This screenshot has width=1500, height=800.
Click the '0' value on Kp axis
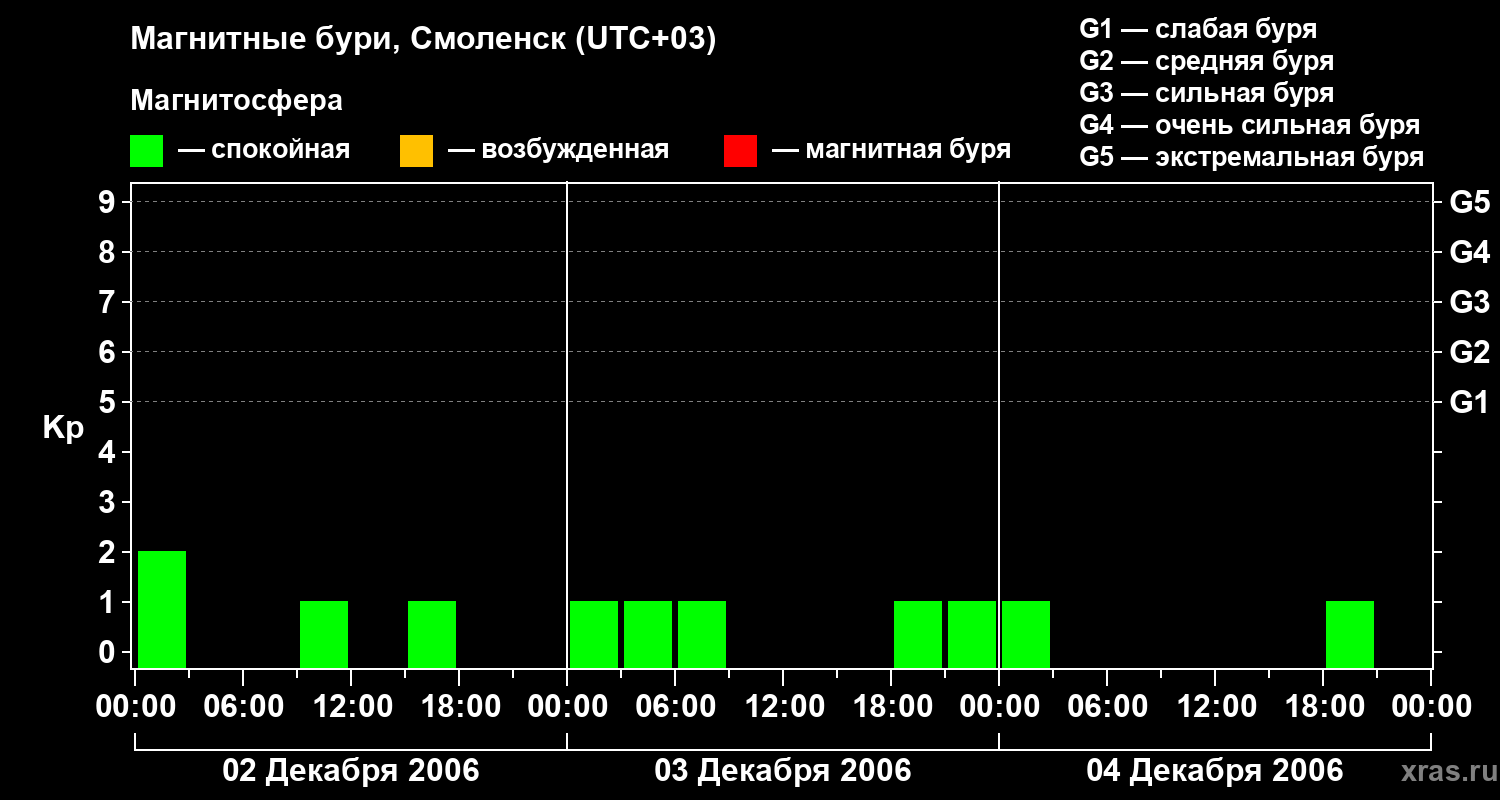109,652
